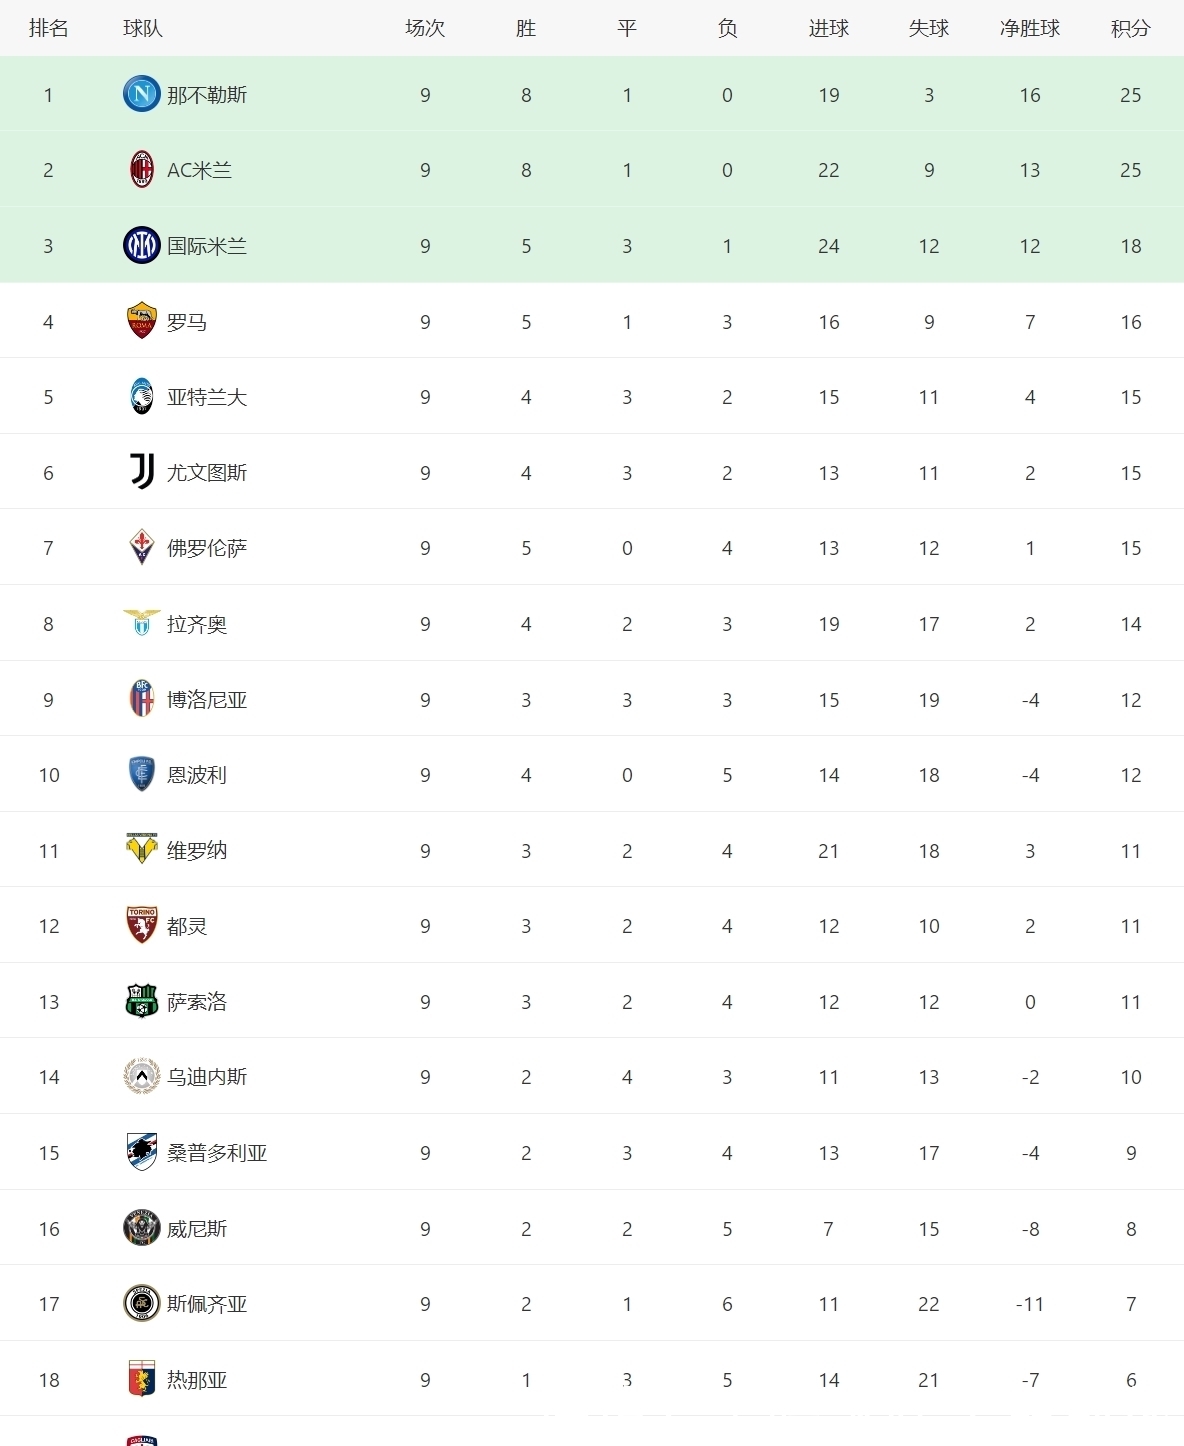This screenshot has height=1446, width=1184.
Task: Open the Fiorentina badge icon
Action: 142,548
